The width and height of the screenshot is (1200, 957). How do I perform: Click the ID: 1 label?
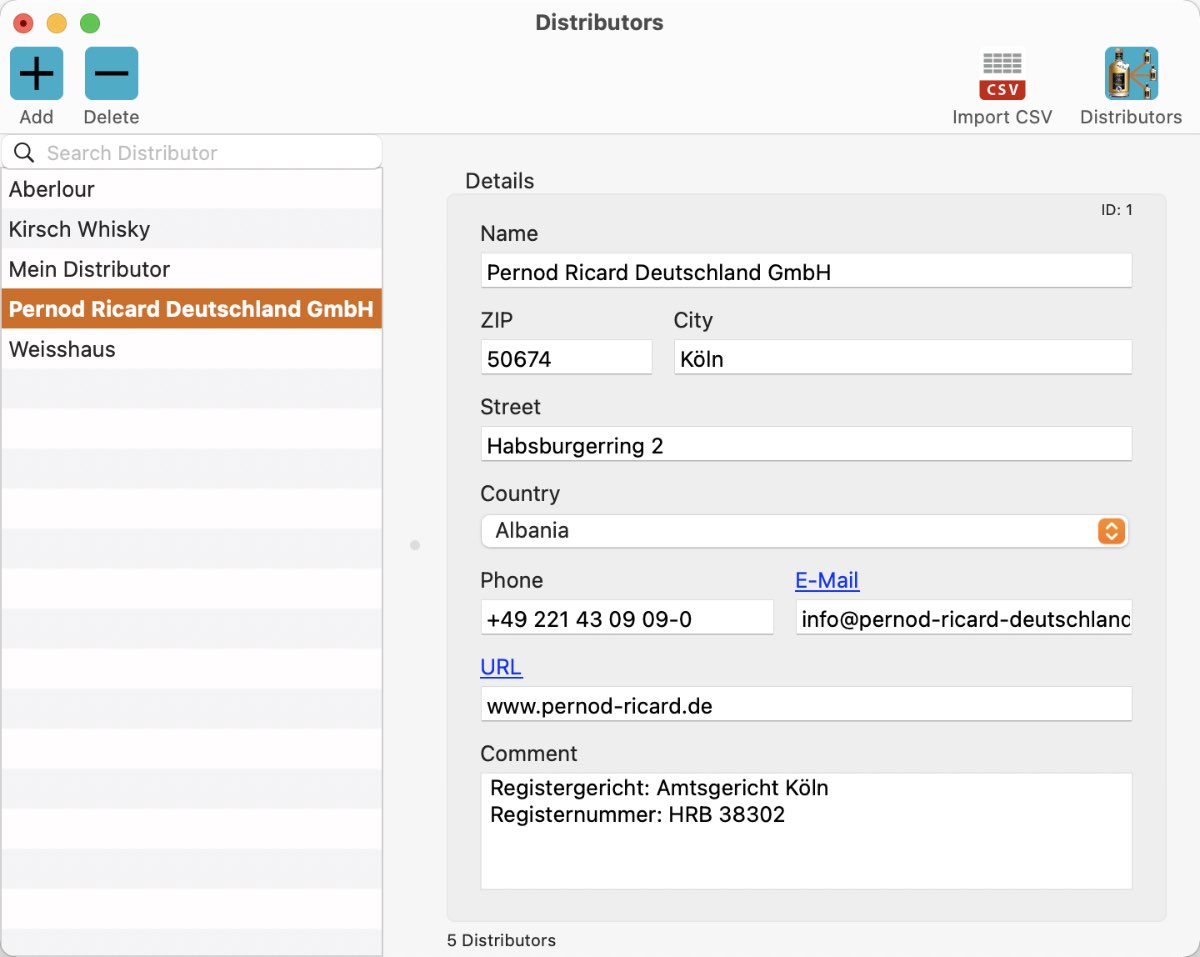click(1117, 210)
